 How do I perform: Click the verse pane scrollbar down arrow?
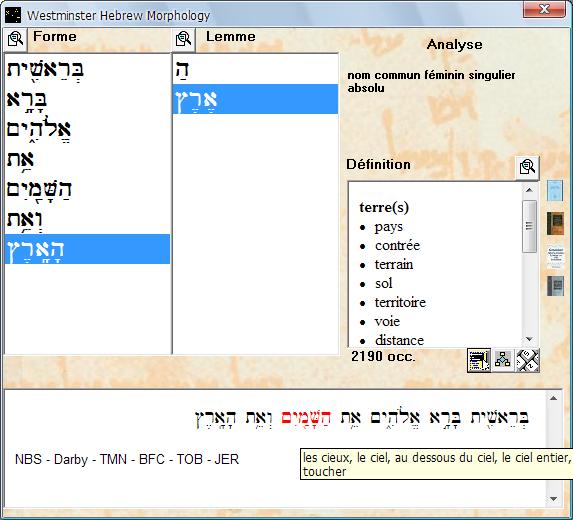tap(554, 499)
